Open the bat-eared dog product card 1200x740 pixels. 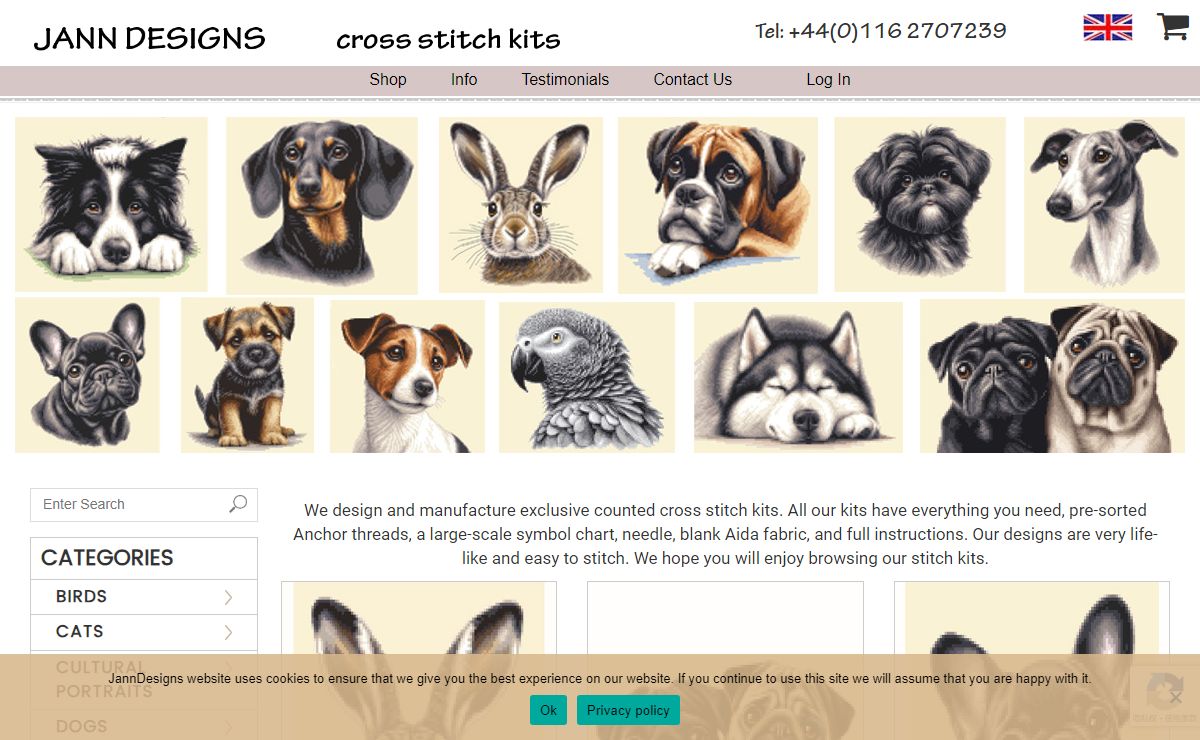click(1032, 660)
